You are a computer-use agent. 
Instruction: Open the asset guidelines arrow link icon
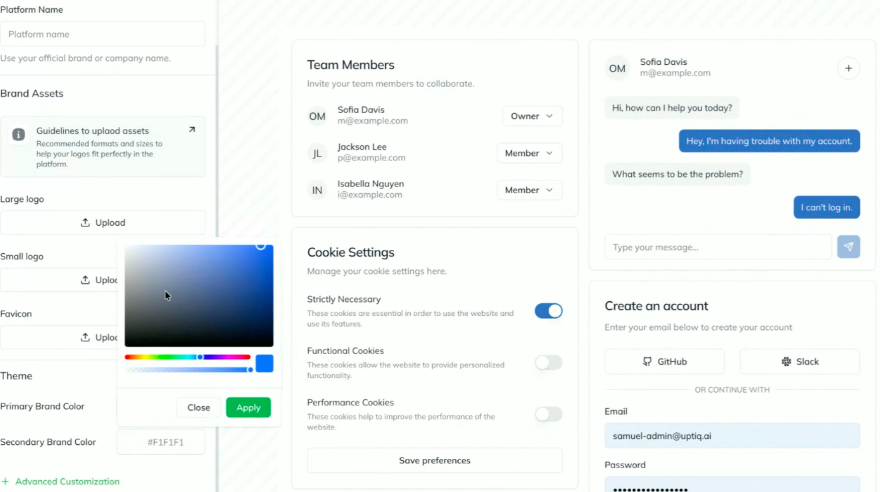[x=192, y=130]
